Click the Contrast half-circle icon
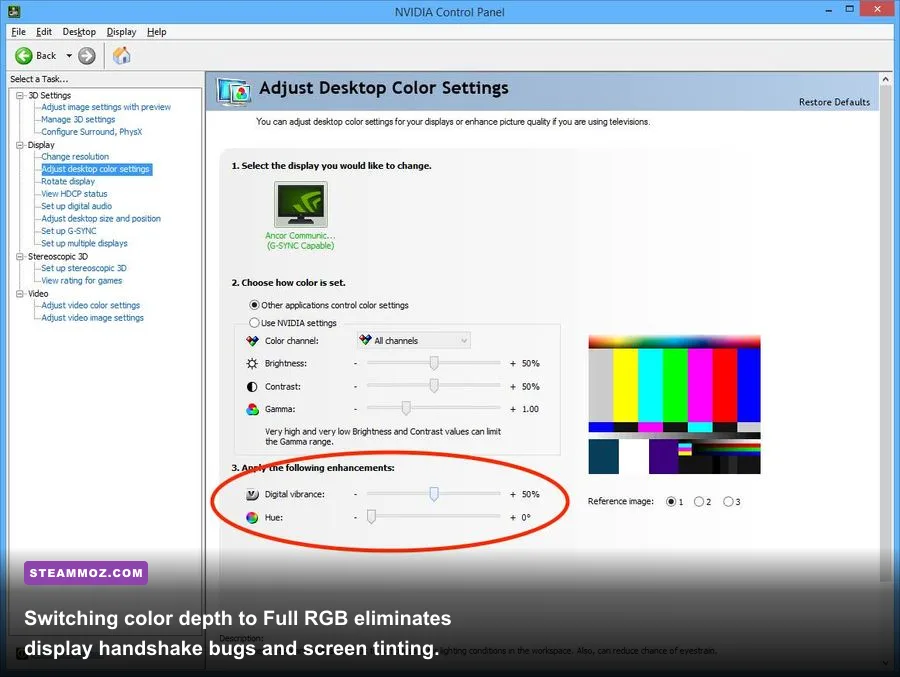This screenshot has height=677, width=900. [252, 386]
